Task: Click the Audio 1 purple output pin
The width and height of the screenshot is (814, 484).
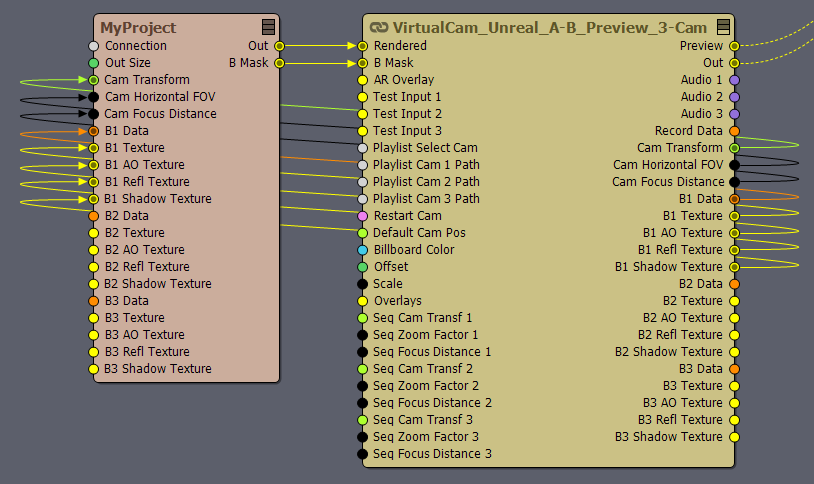Action: click(x=734, y=80)
